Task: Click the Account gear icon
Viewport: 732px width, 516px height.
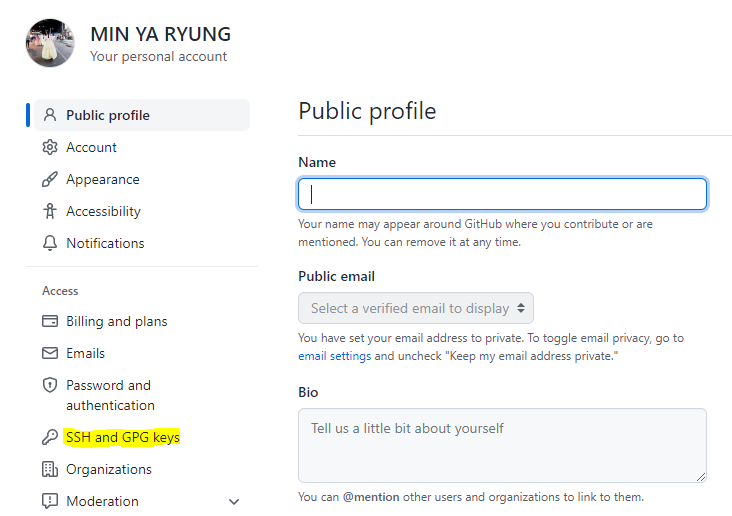Action: pyautogui.click(x=50, y=147)
